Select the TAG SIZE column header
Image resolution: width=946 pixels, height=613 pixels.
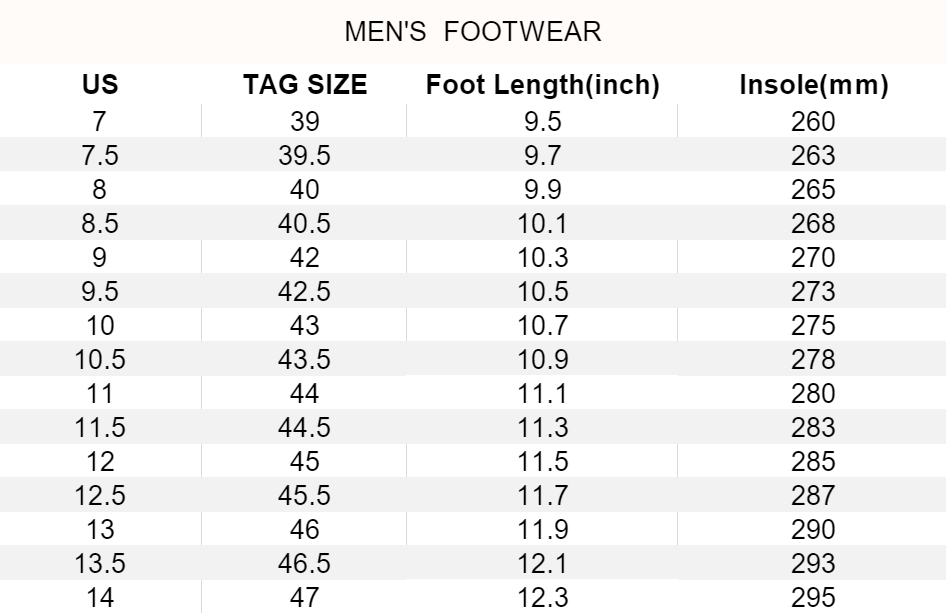pos(305,86)
